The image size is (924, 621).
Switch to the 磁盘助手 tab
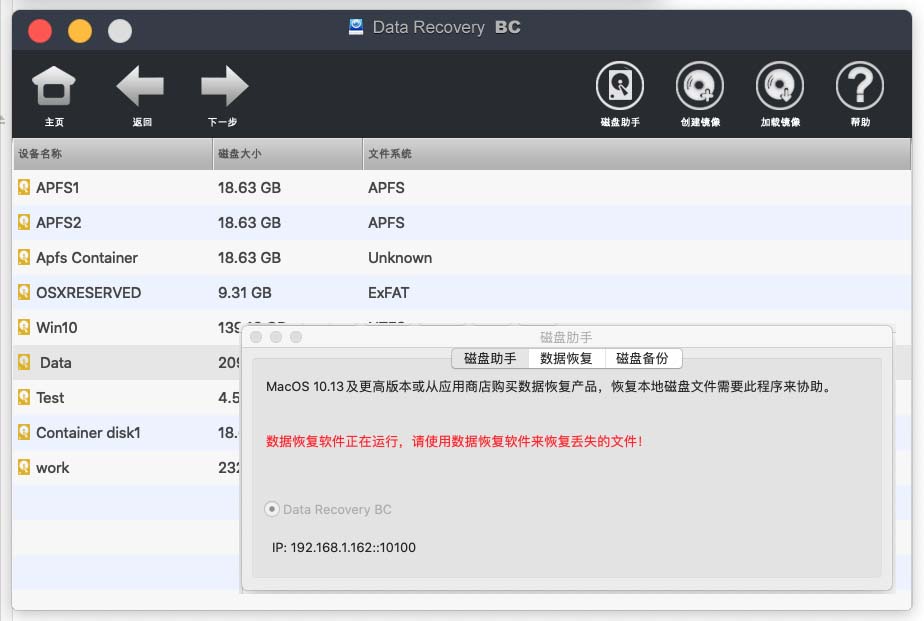[x=490, y=358]
